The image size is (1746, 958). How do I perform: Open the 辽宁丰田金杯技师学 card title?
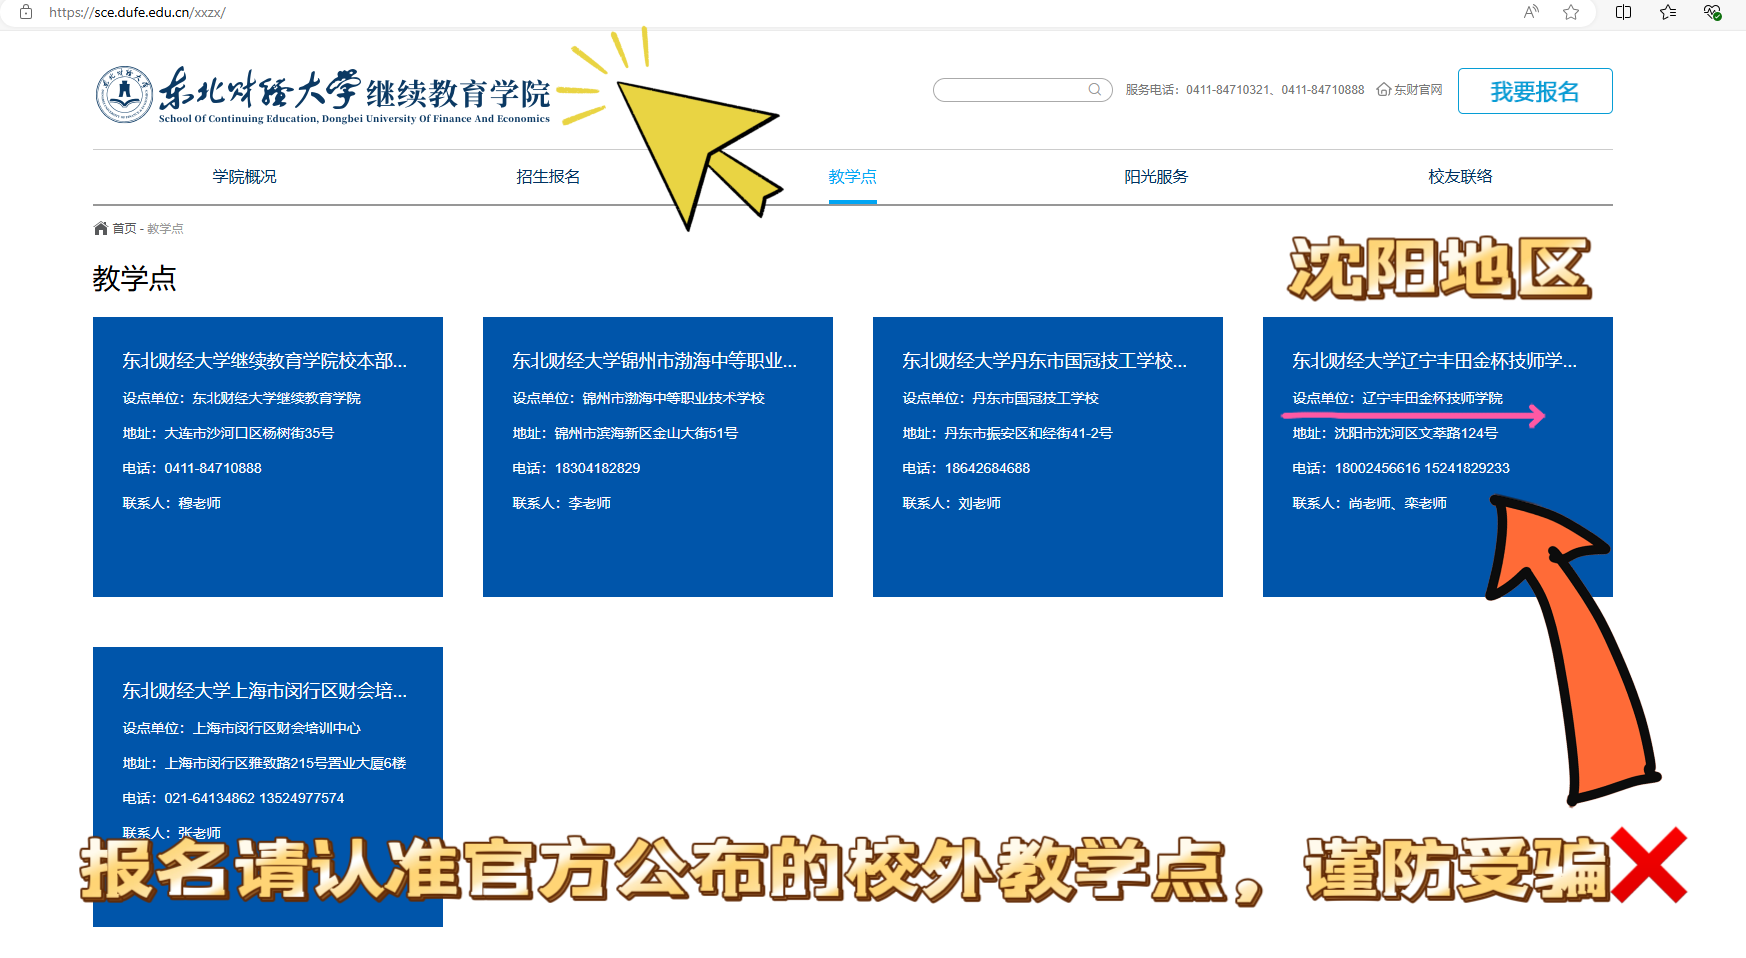tap(1435, 361)
